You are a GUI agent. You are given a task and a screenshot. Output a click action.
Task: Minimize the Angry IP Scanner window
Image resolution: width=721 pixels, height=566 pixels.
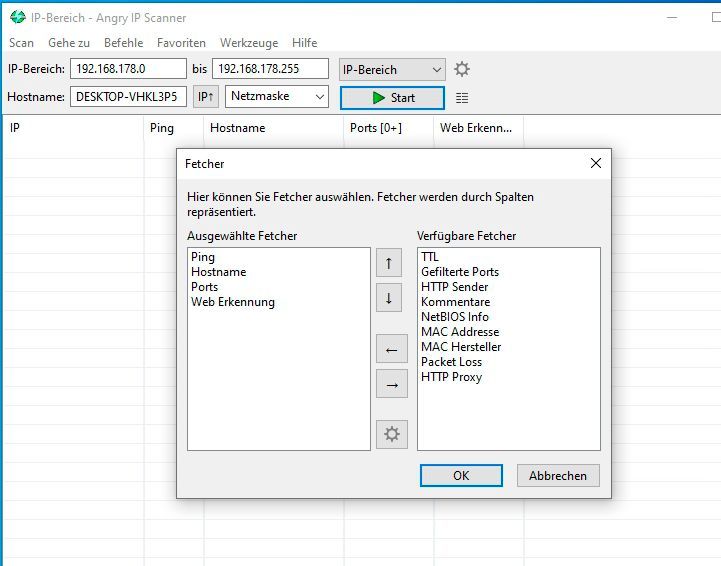pos(672,17)
